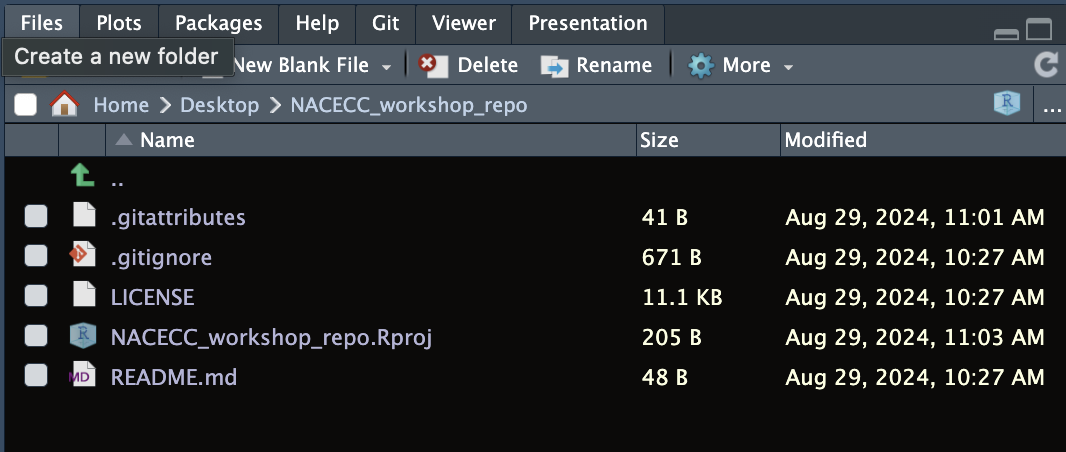
Task: Maximize the Files pane
Action: (1041, 29)
